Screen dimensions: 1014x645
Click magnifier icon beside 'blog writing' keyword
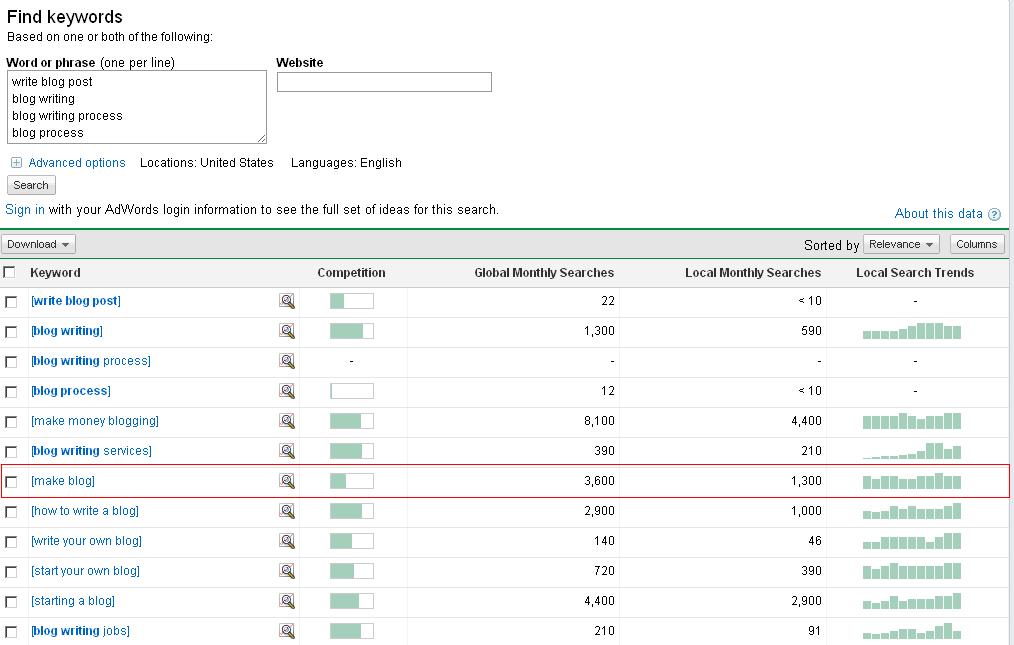[287, 331]
